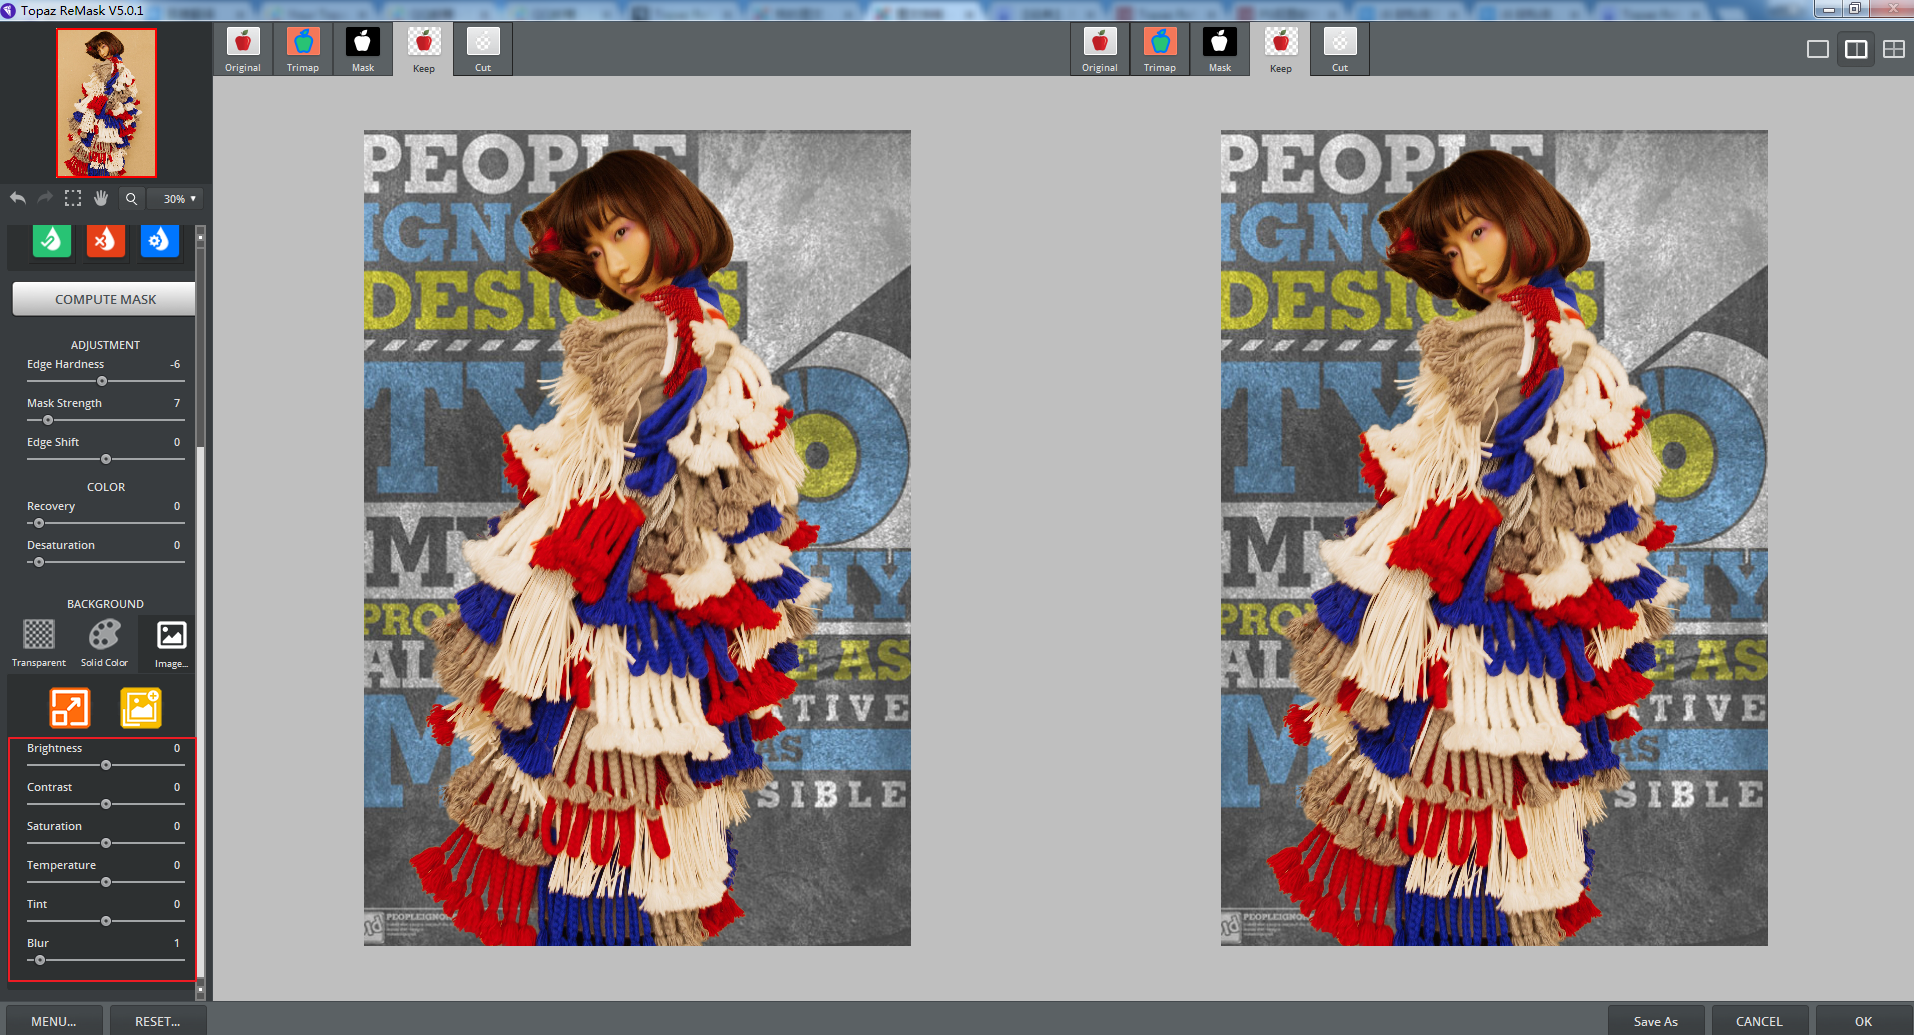Switch left pane to Original view
Screen dimensions: 1914x1035
(243, 49)
